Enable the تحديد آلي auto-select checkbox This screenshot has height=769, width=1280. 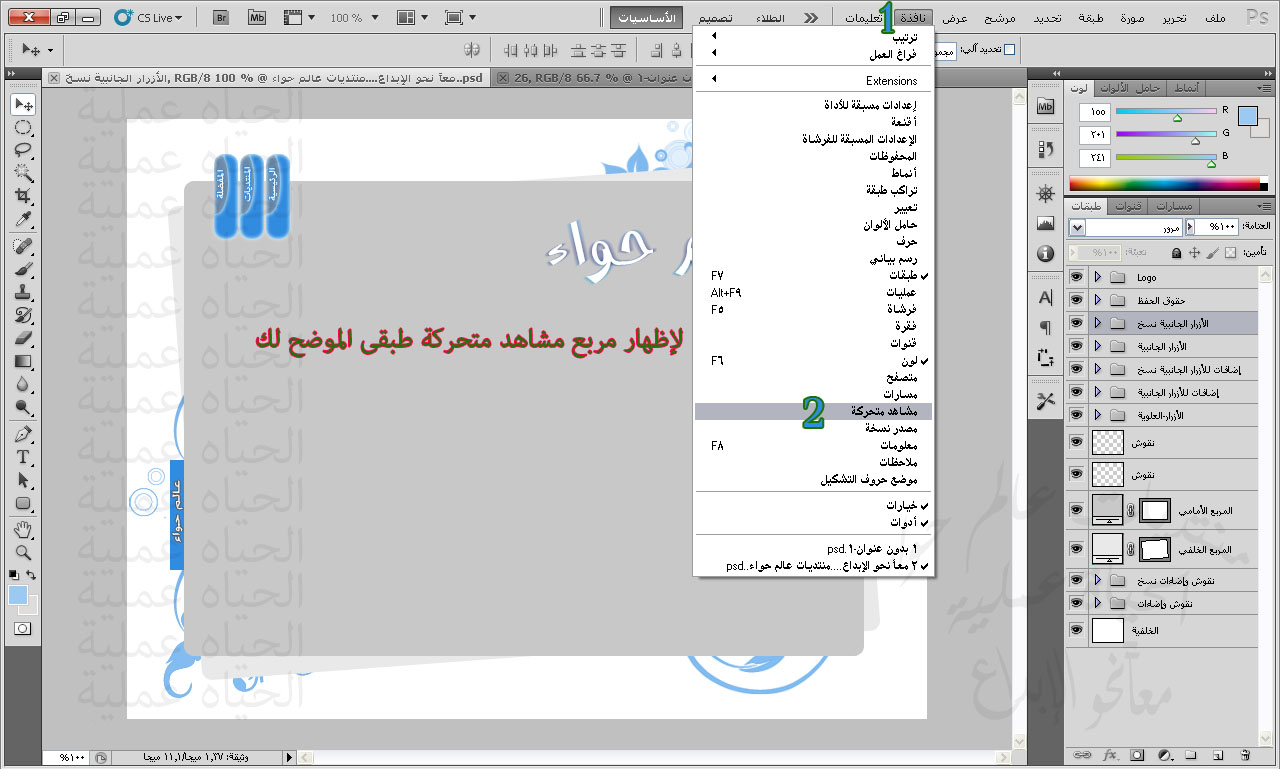pos(1009,49)
